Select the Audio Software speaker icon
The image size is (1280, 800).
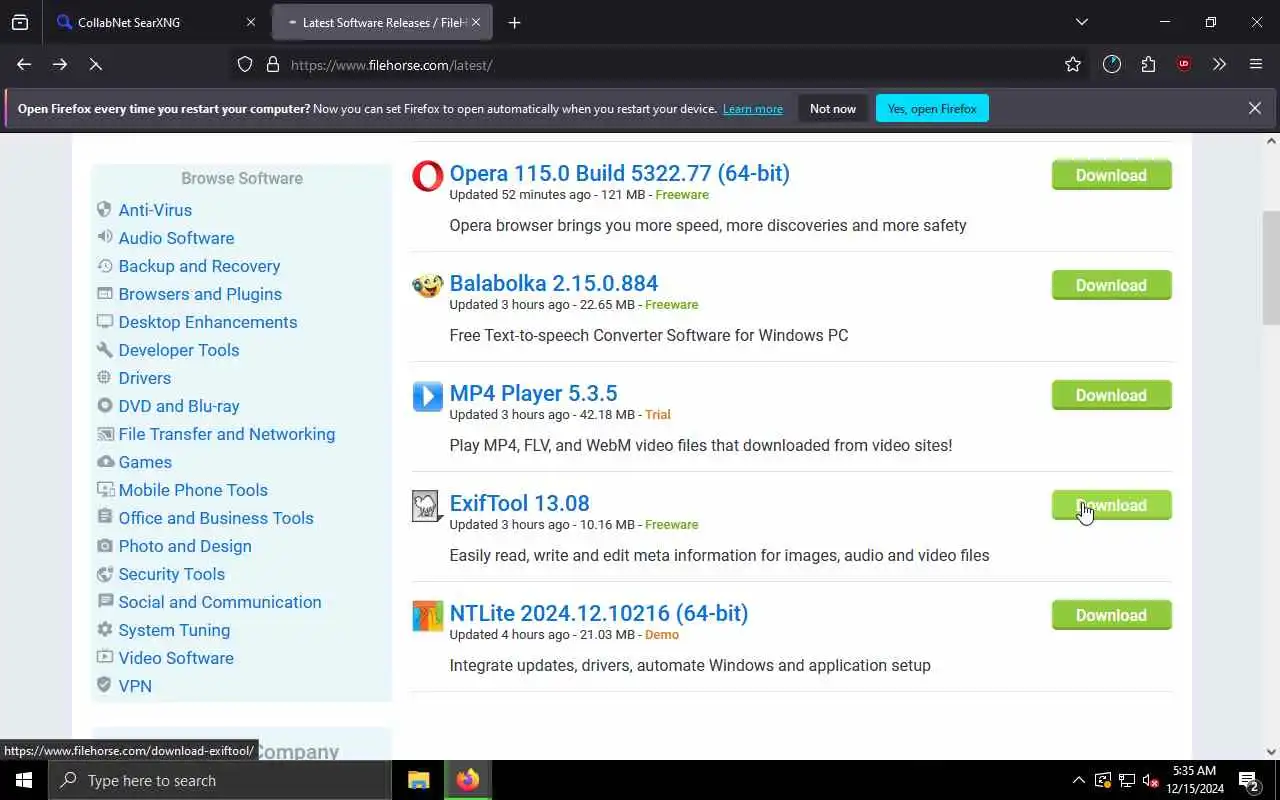[104, 238]
